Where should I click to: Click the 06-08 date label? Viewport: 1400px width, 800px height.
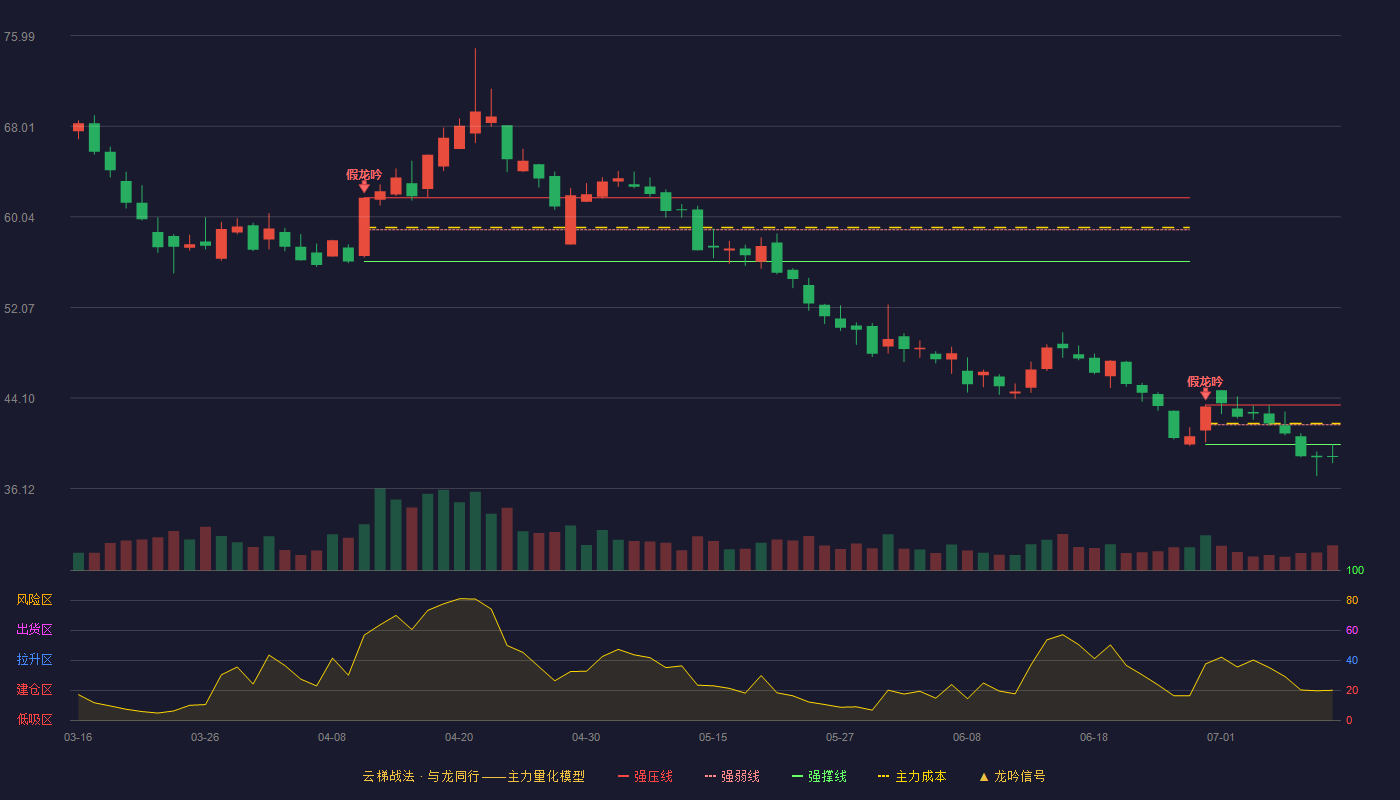tap(967, 737)
